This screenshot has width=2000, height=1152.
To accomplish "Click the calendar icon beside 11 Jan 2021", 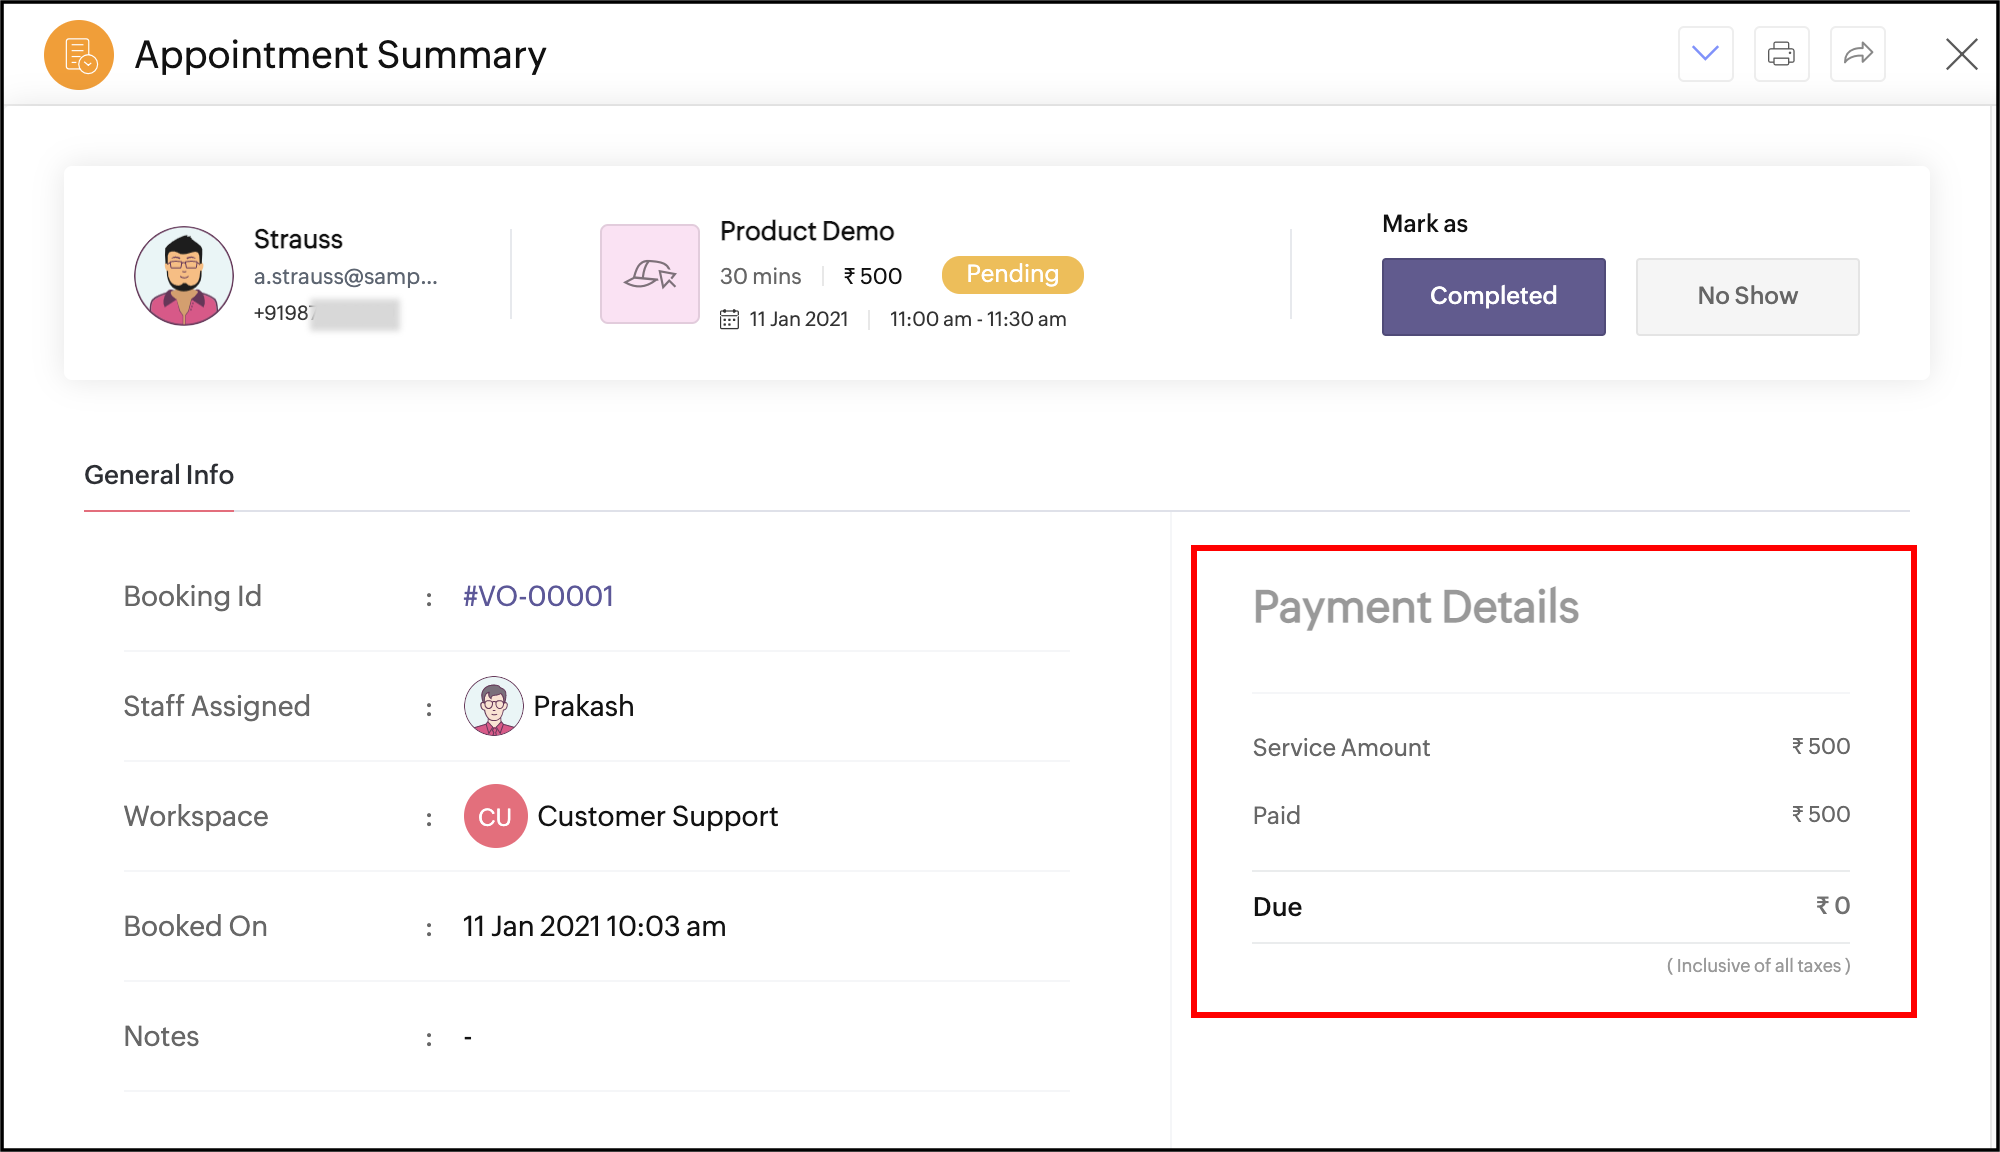I will click(x=729, y=319).
